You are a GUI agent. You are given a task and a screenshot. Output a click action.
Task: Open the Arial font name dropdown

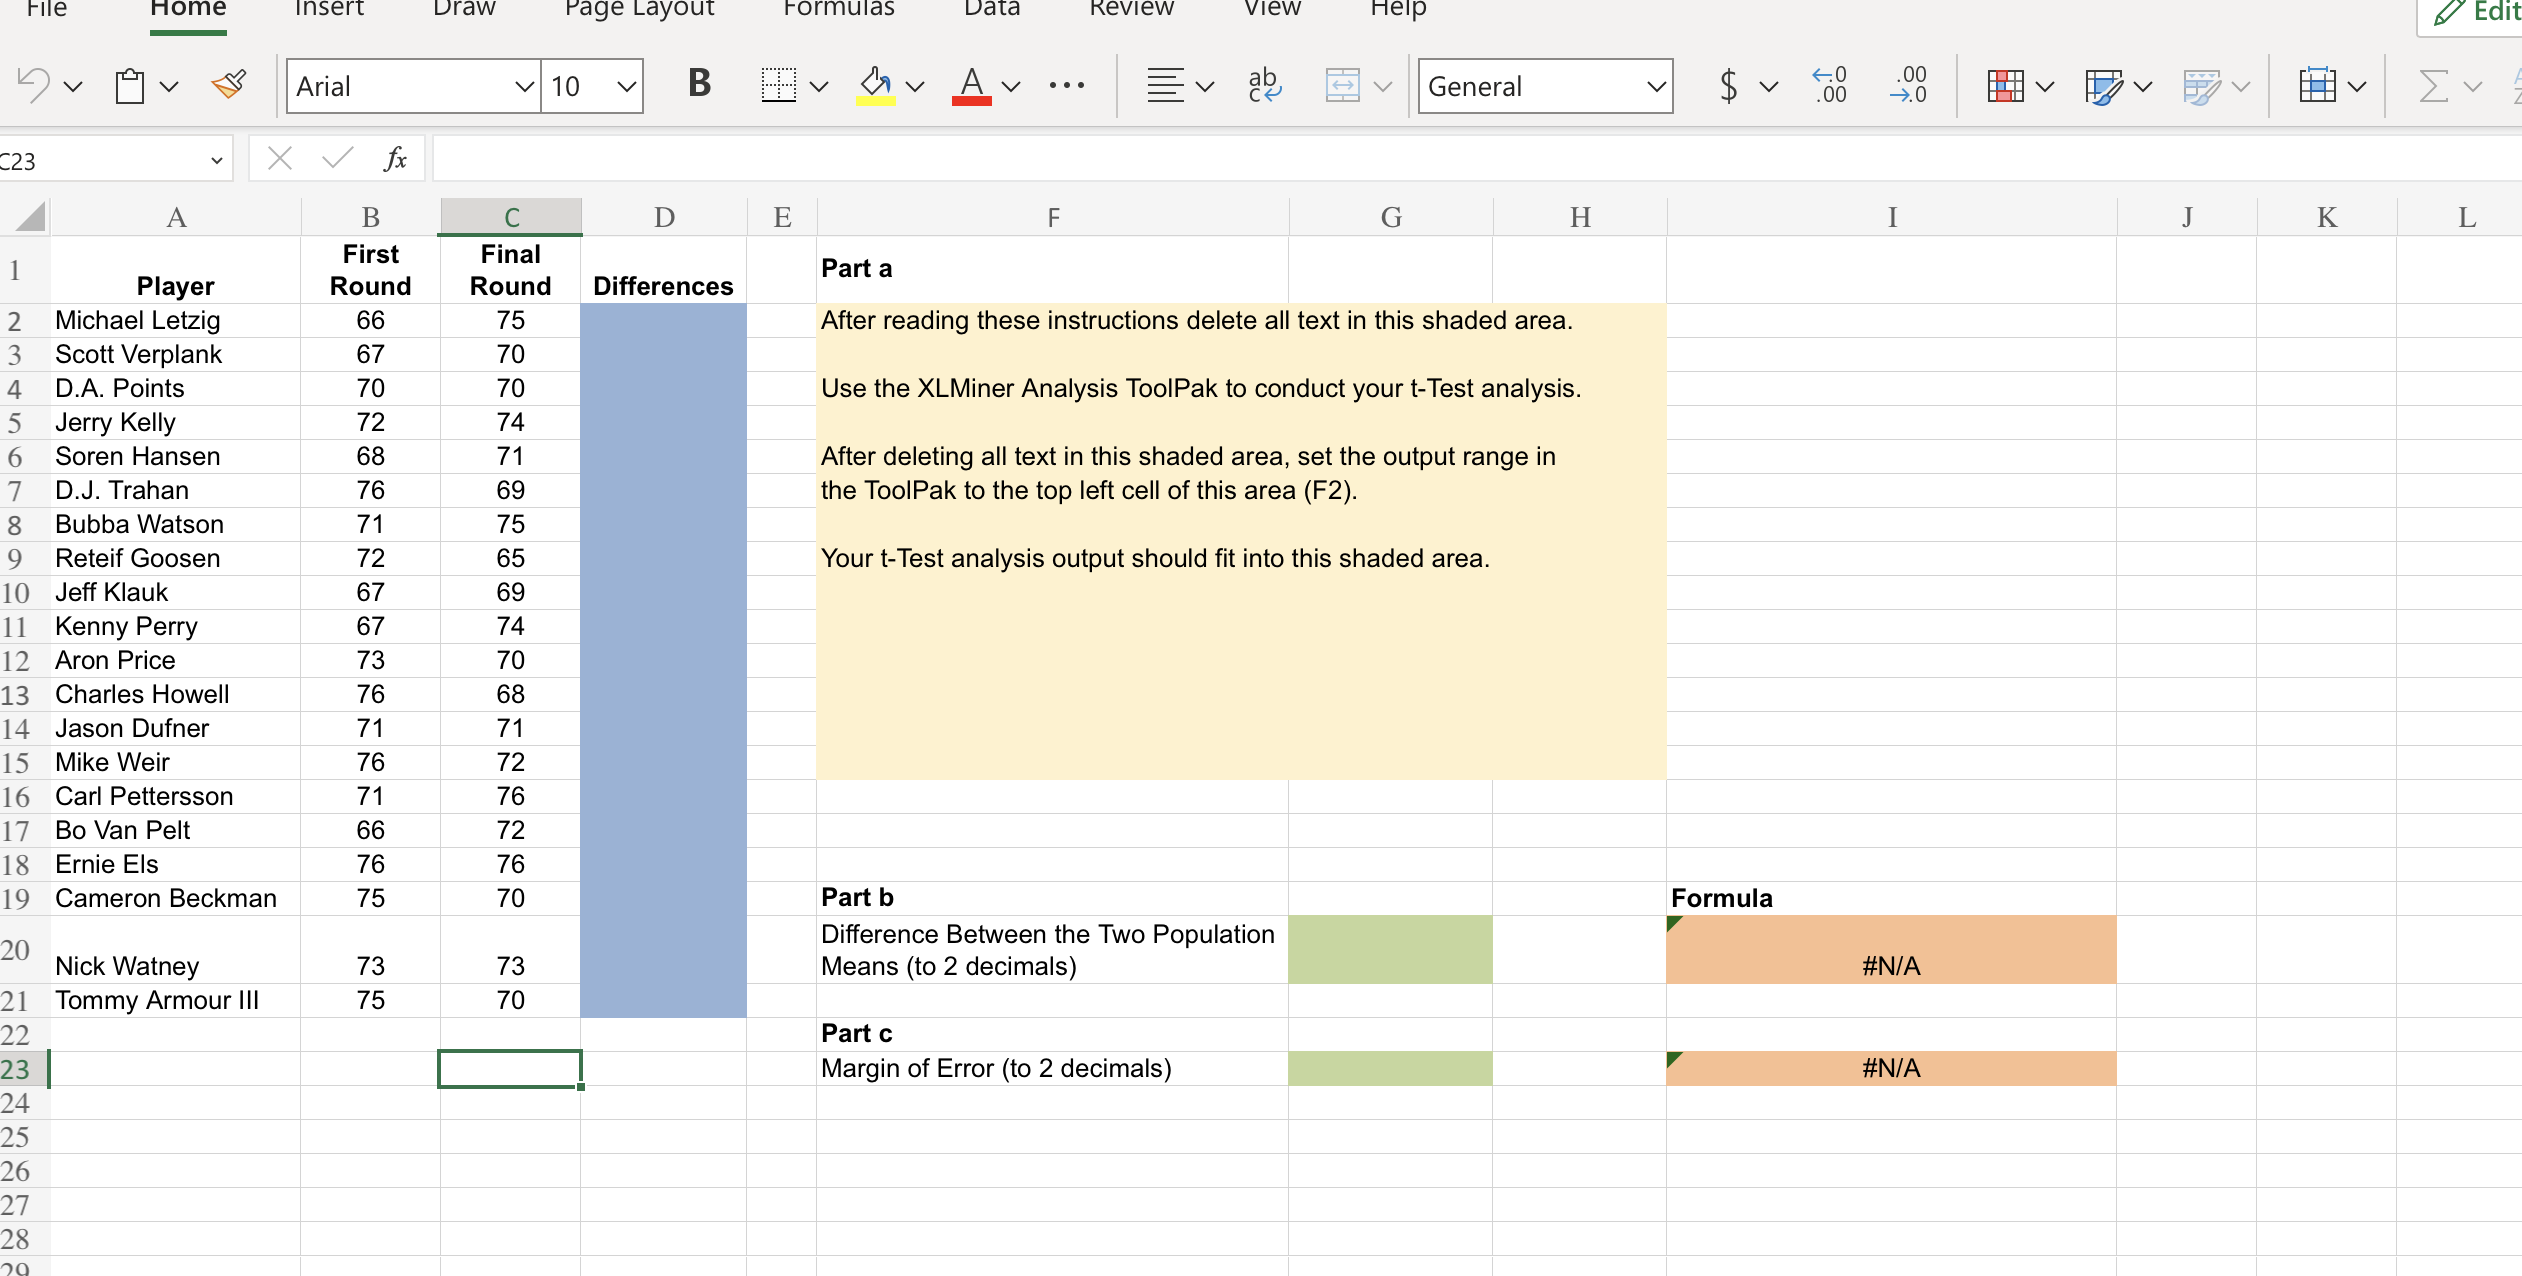pos(523,87)
